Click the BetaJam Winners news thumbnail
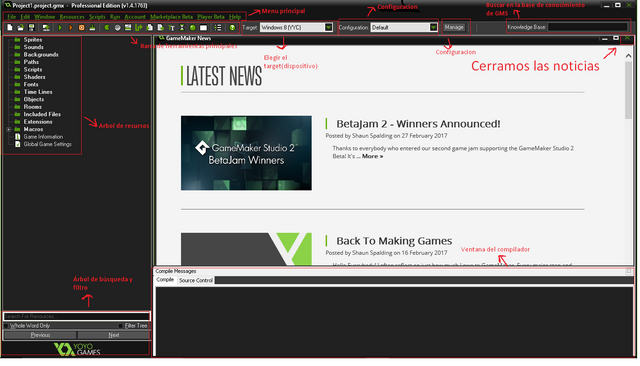Screen dimensions: 640x366 246,153
